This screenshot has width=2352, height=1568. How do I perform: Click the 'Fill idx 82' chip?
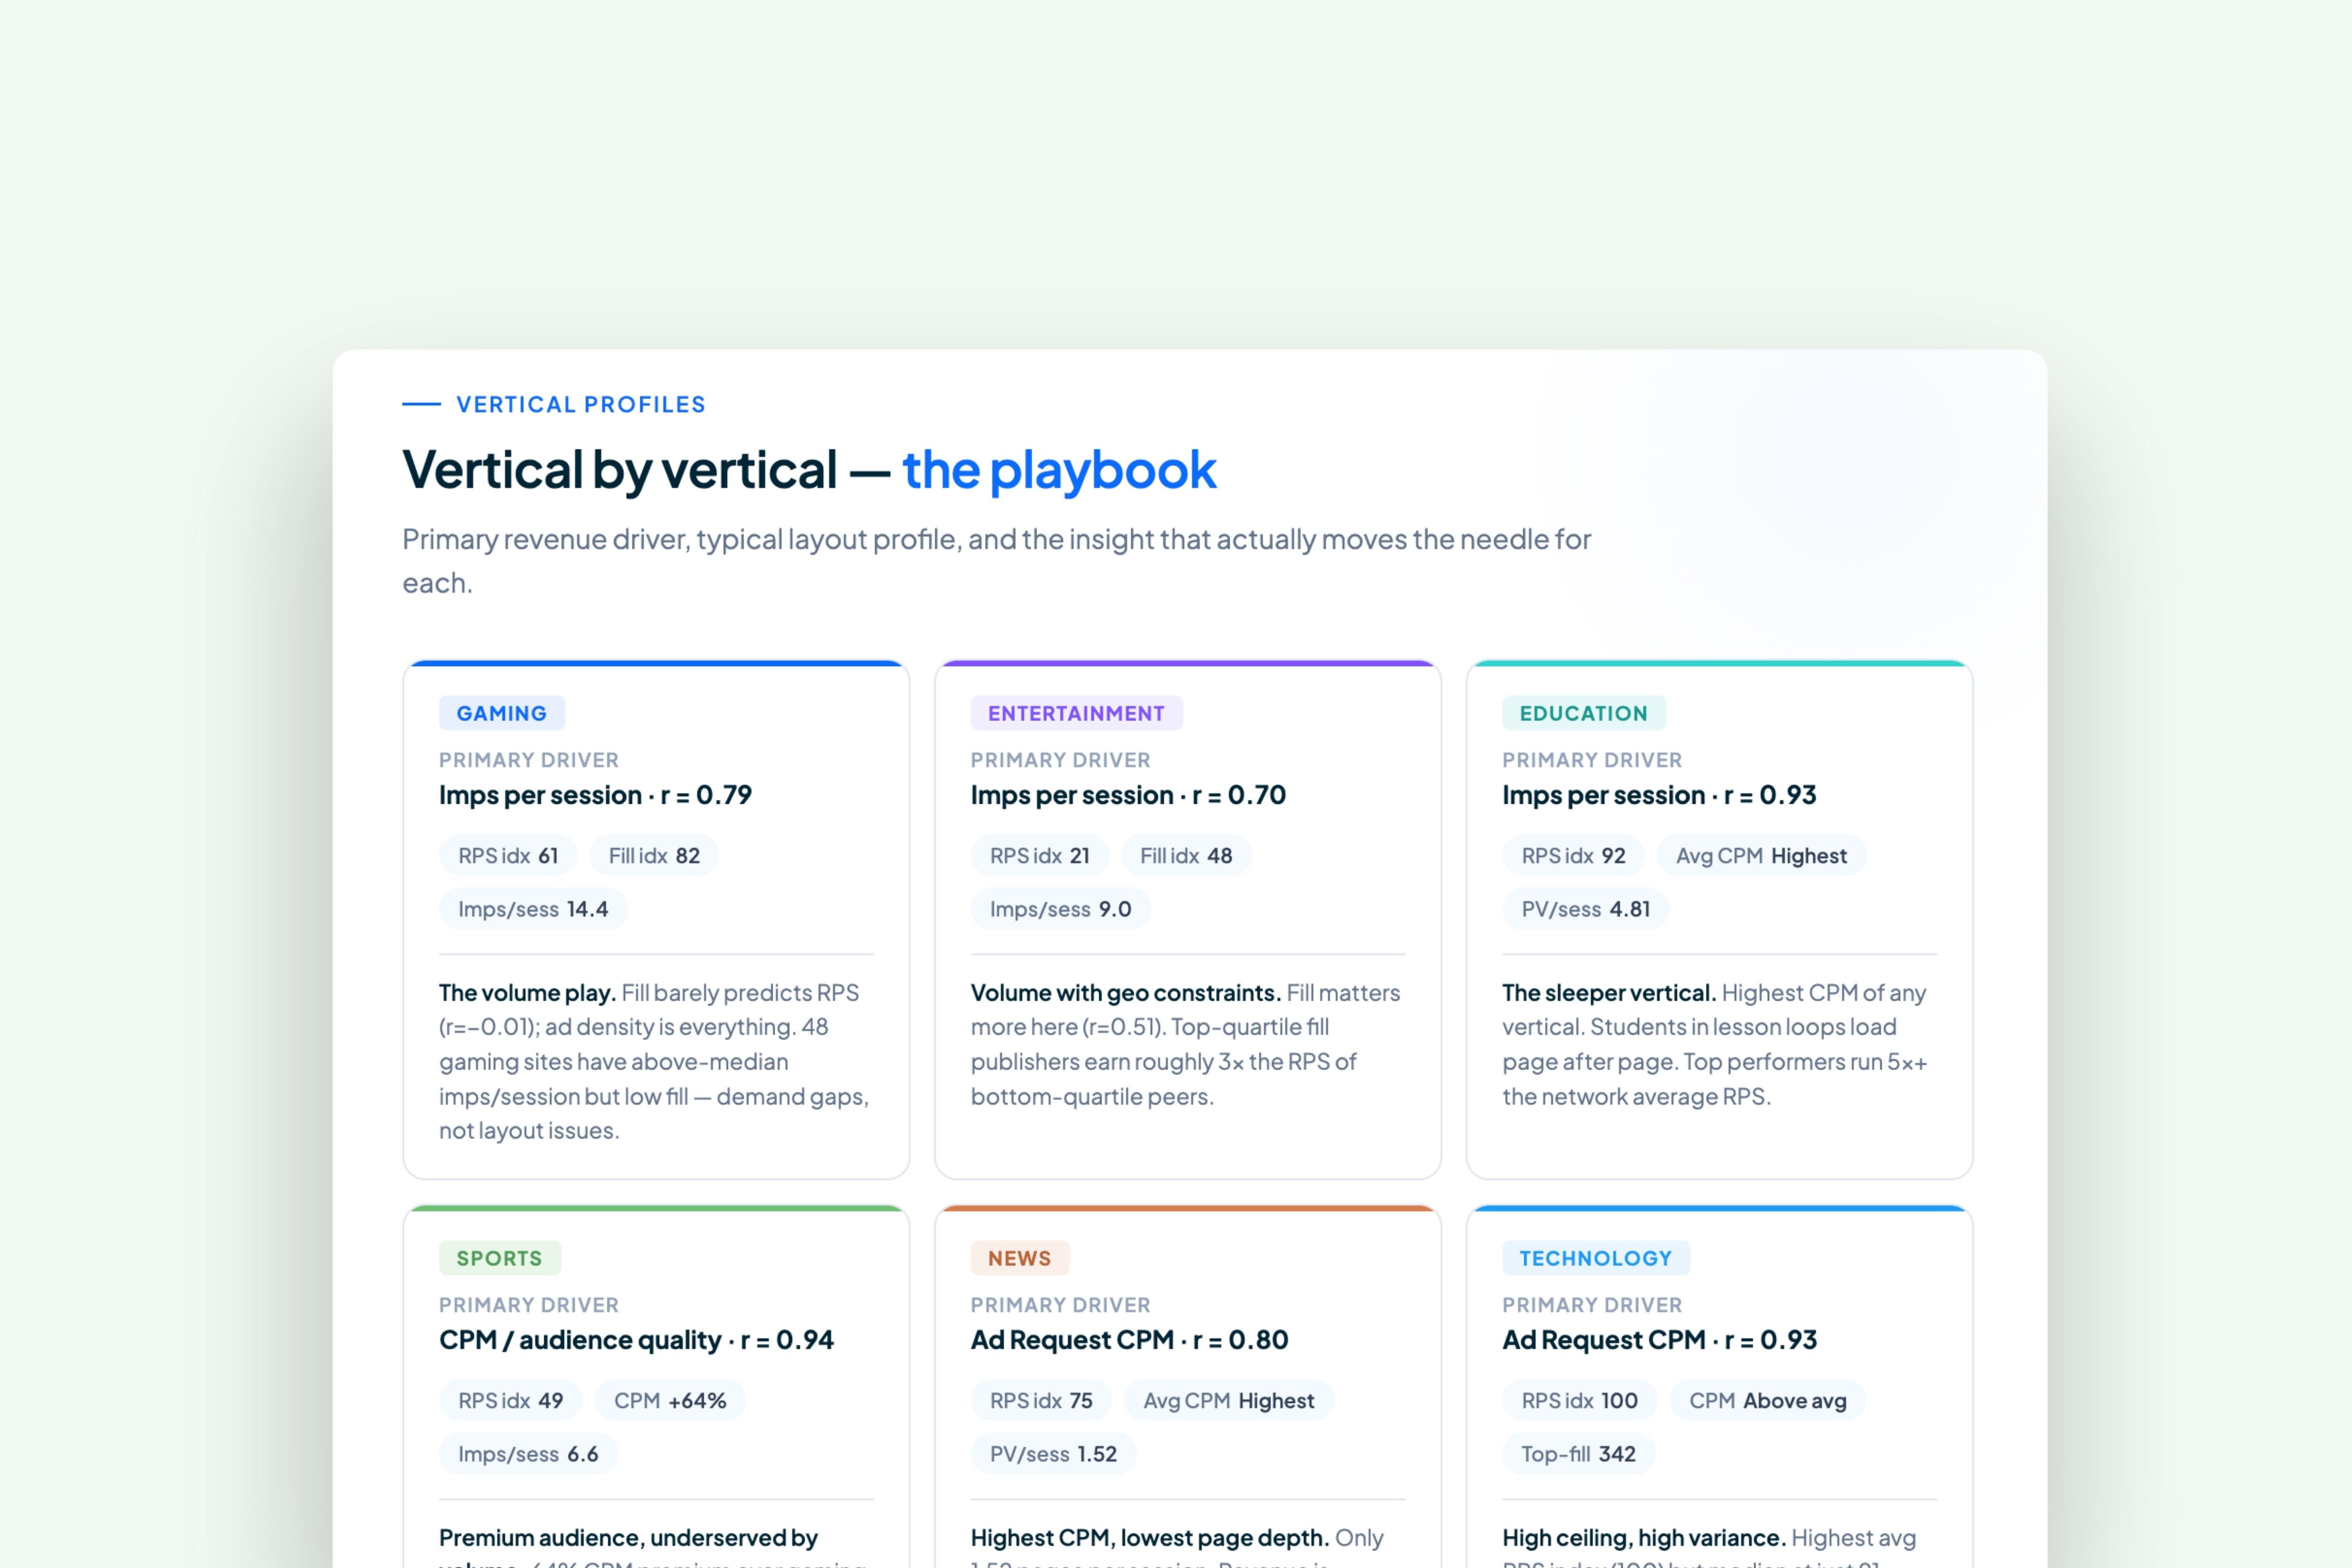(654, 856)
